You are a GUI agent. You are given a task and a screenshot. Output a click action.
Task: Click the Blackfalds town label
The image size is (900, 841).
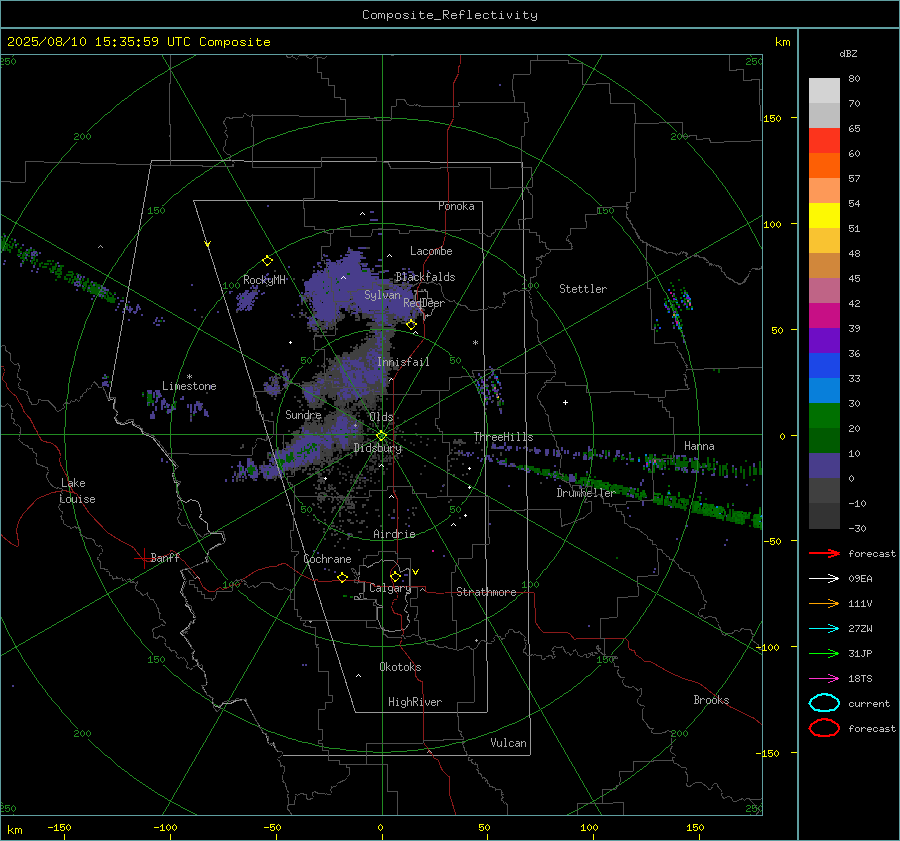425,277
